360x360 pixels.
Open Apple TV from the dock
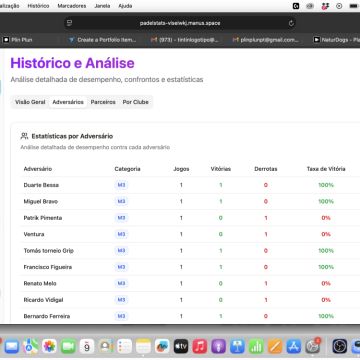tap(181, 347)
